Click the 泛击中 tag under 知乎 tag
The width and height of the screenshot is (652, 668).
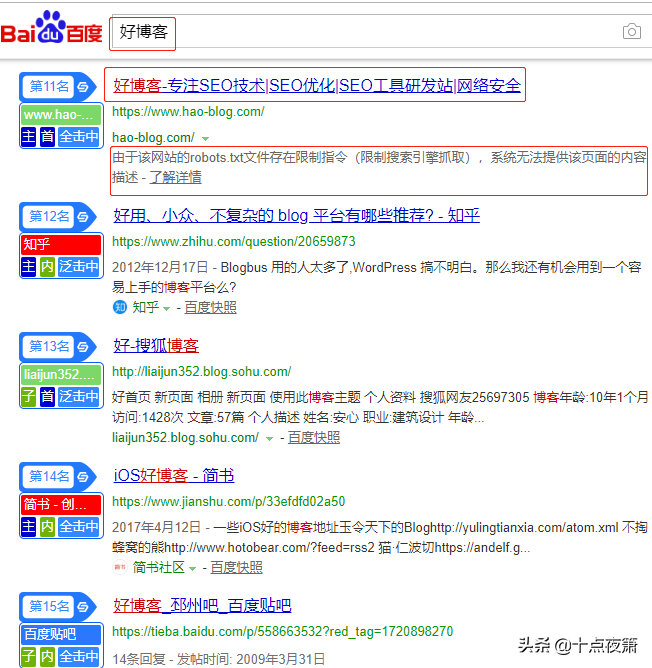pos(78,267)
